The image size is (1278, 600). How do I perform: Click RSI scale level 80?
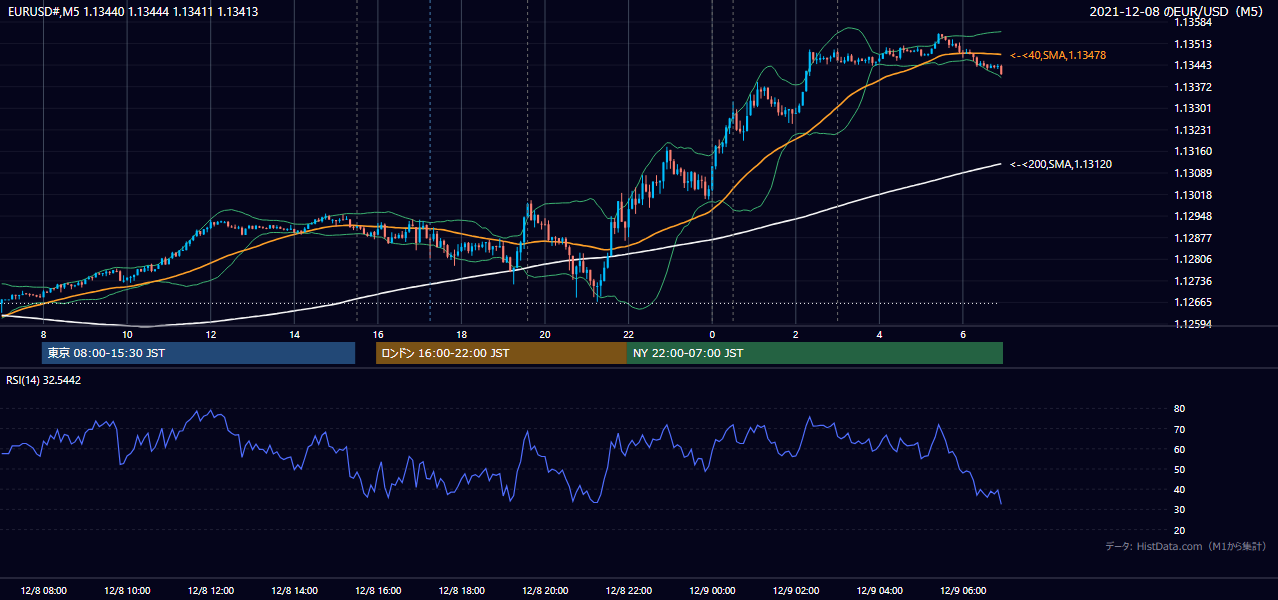pos(1180,409)
